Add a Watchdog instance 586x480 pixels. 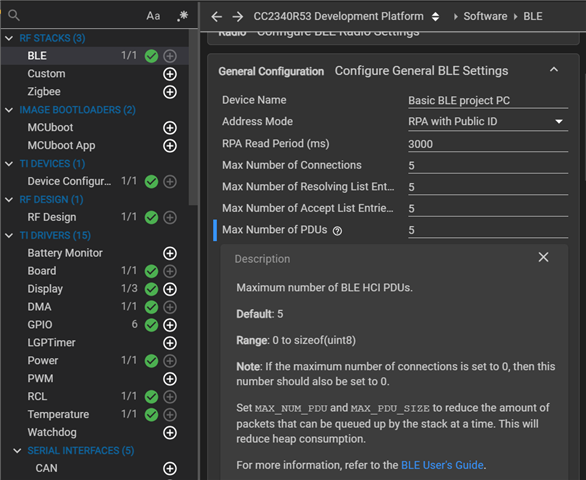pos(170,433)
